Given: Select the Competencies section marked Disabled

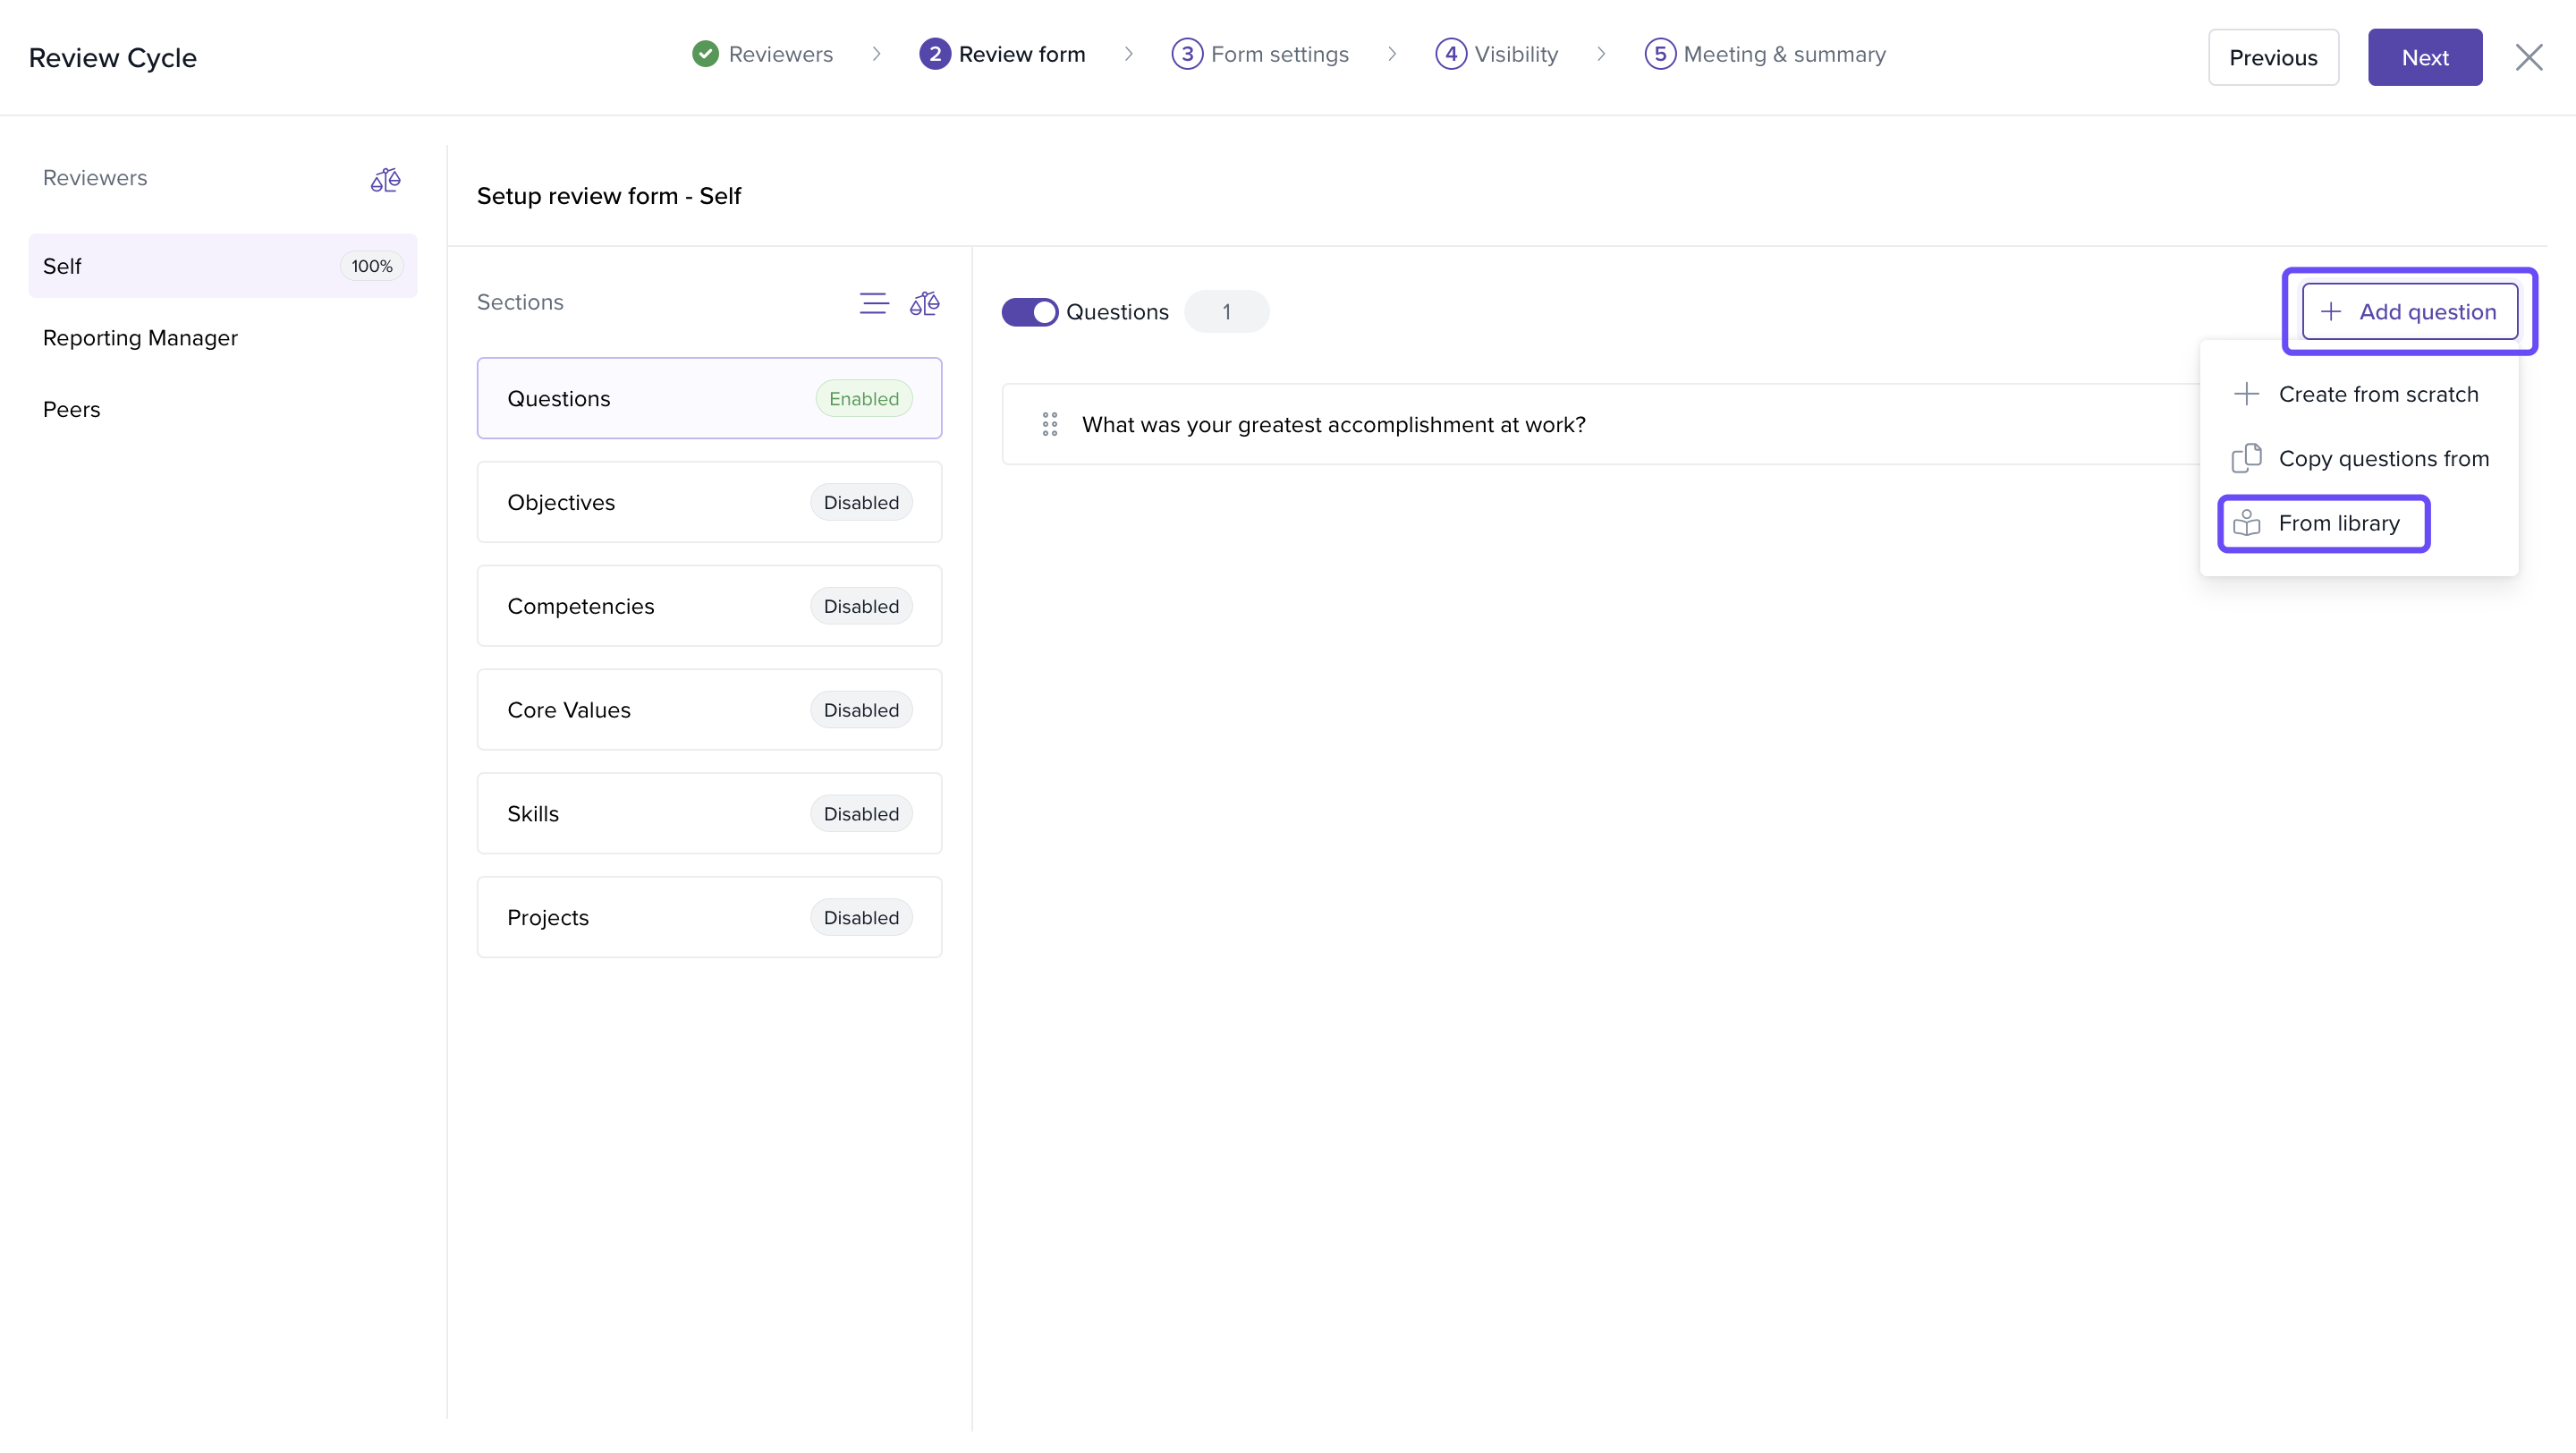Looking at the screenshot, I should 709,606.
